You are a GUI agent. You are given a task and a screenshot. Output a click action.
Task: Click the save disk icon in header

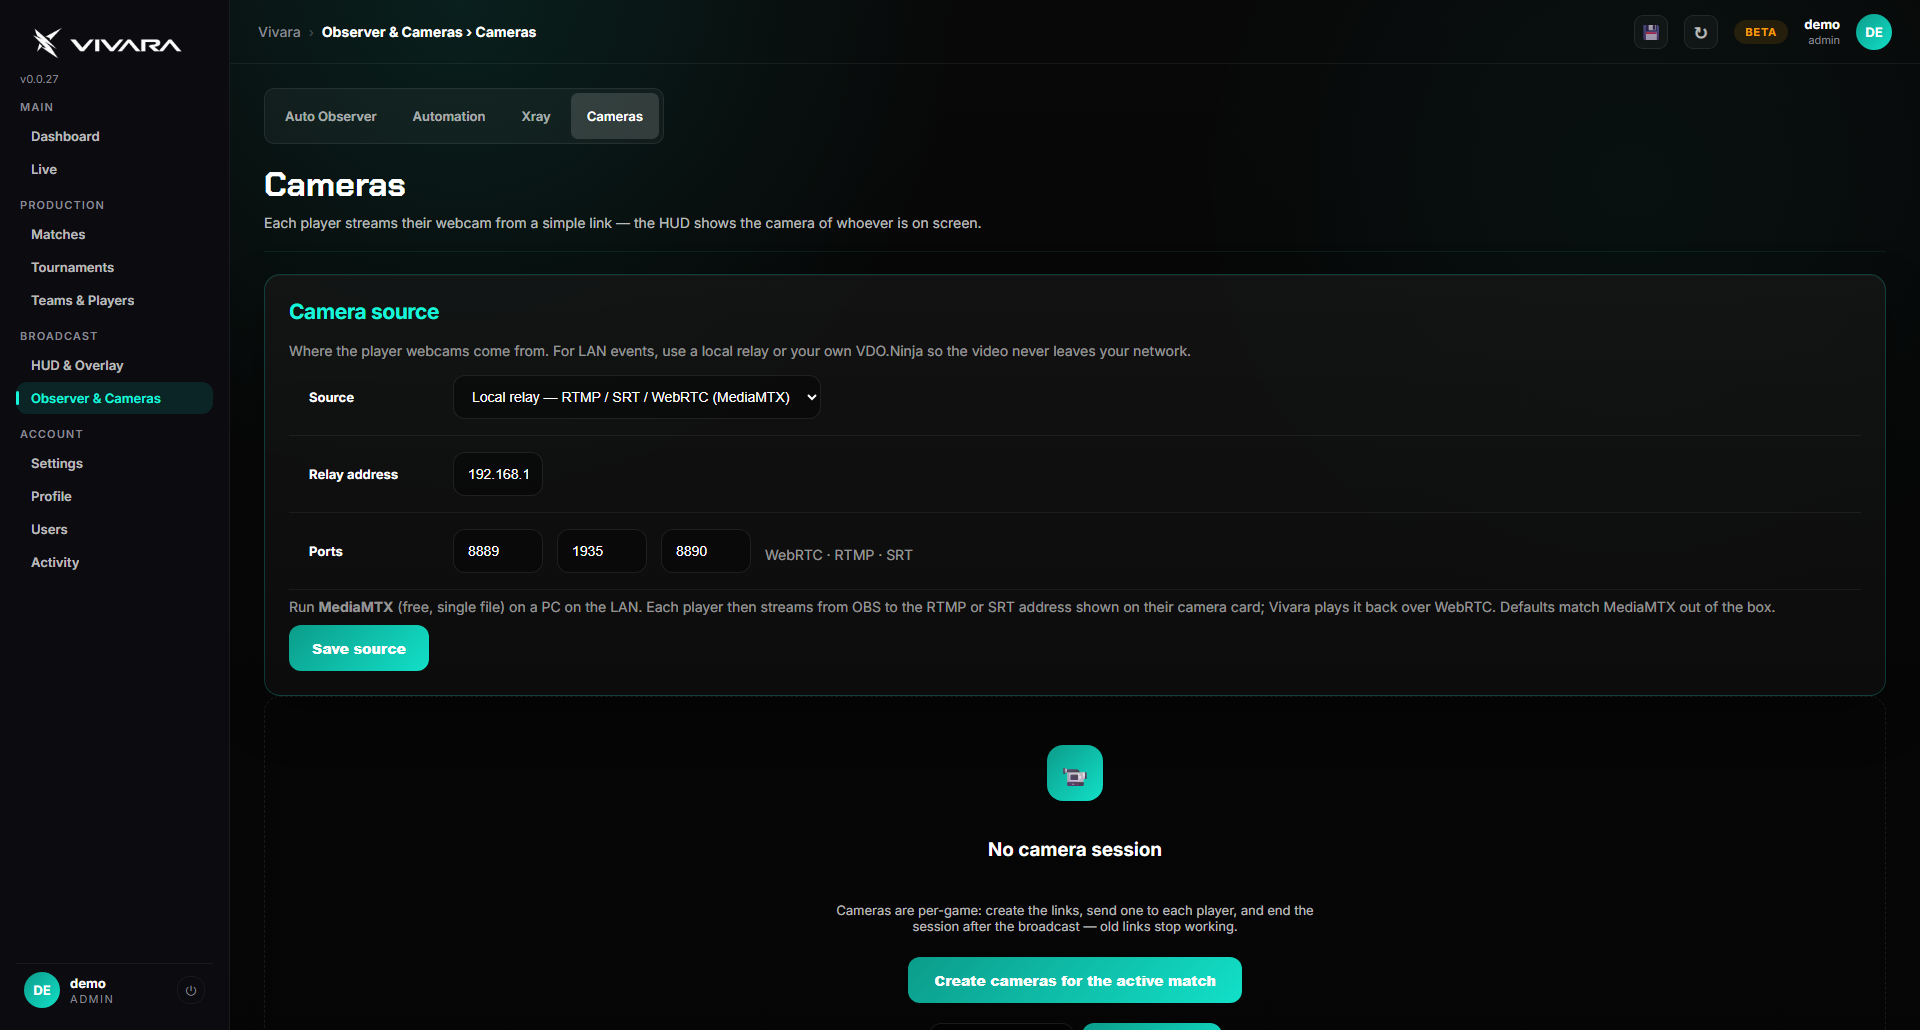[x=1651, y=32]
